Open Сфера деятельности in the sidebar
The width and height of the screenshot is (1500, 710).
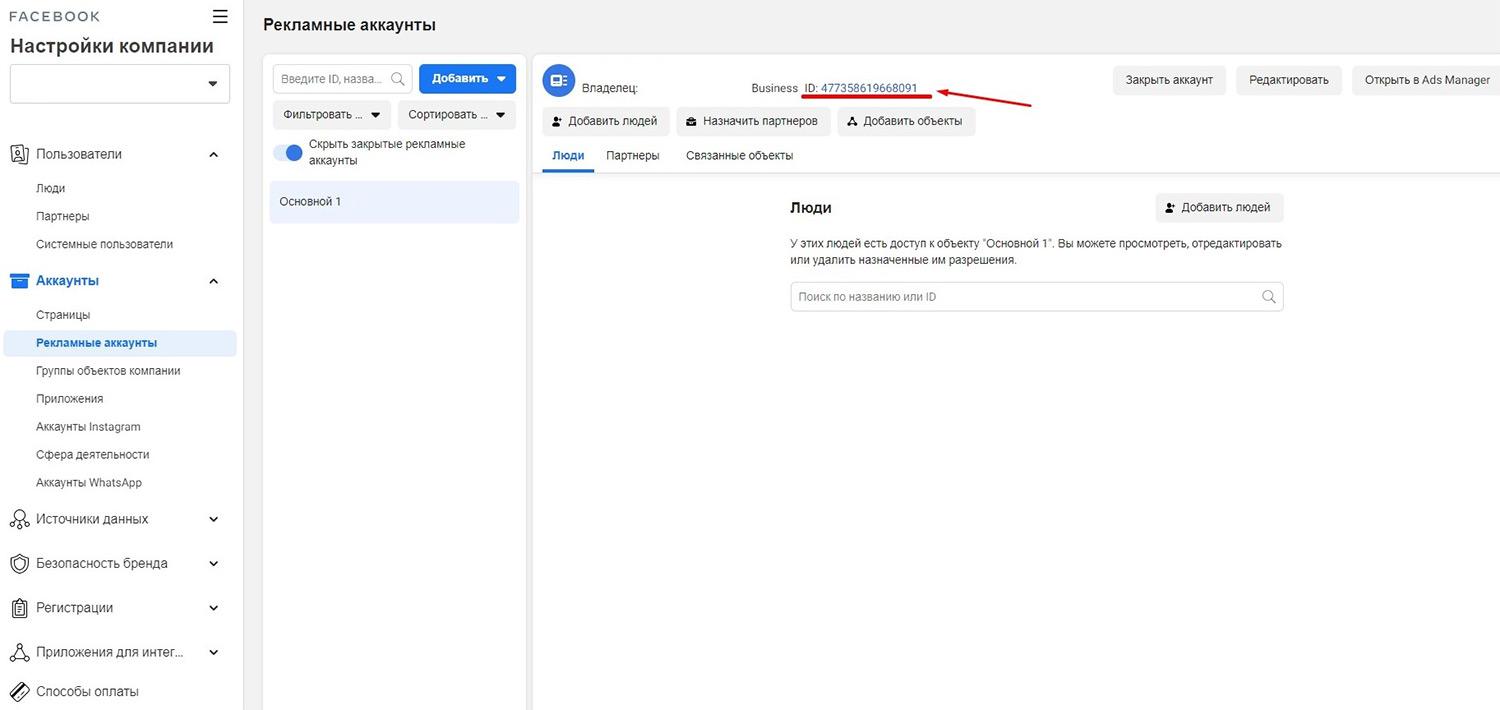(93, 454)
